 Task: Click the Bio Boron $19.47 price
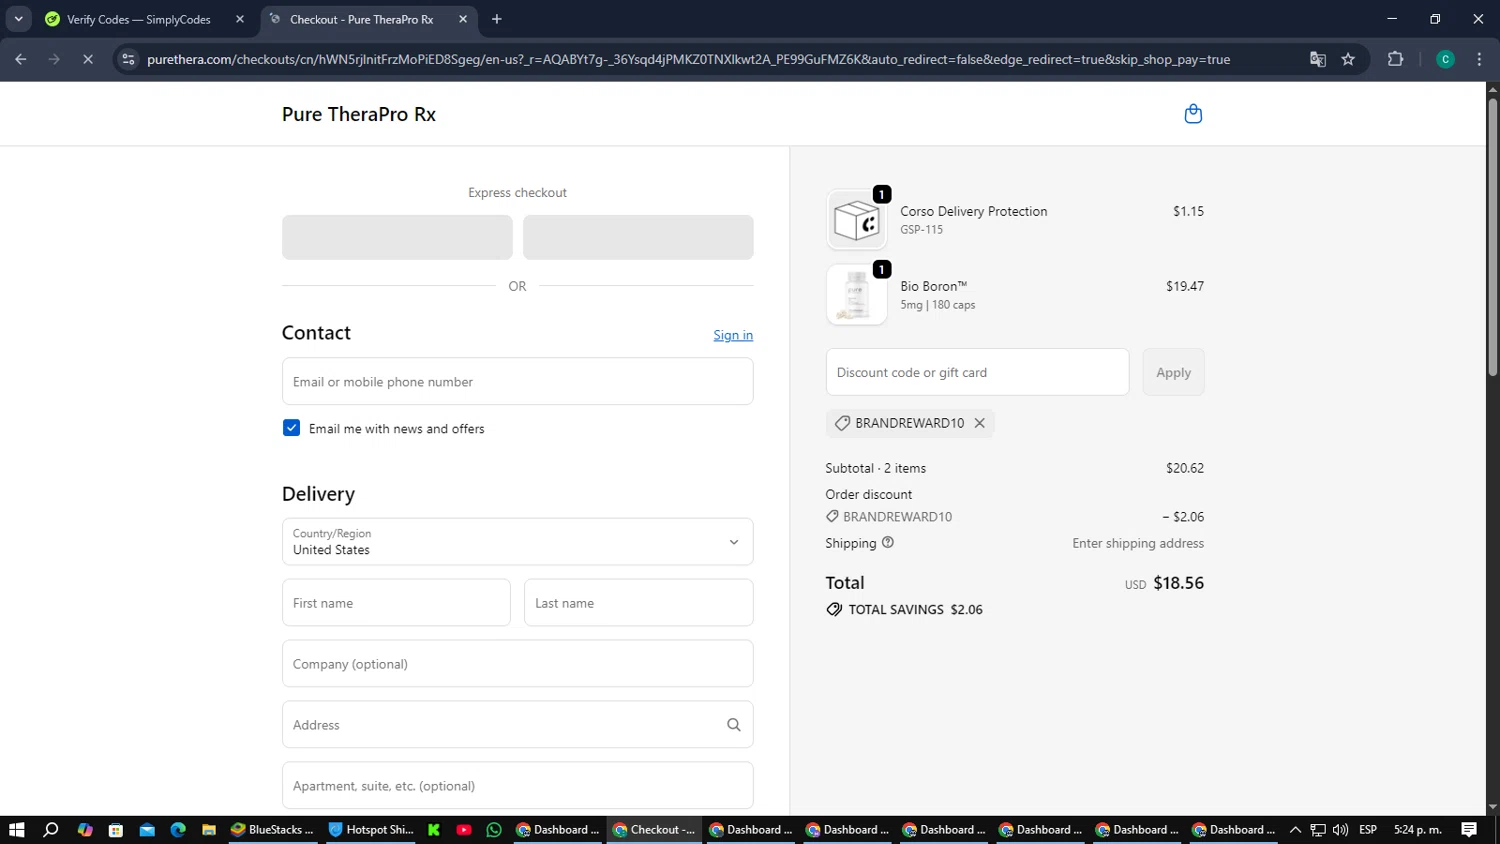[x=1185, y=286]
